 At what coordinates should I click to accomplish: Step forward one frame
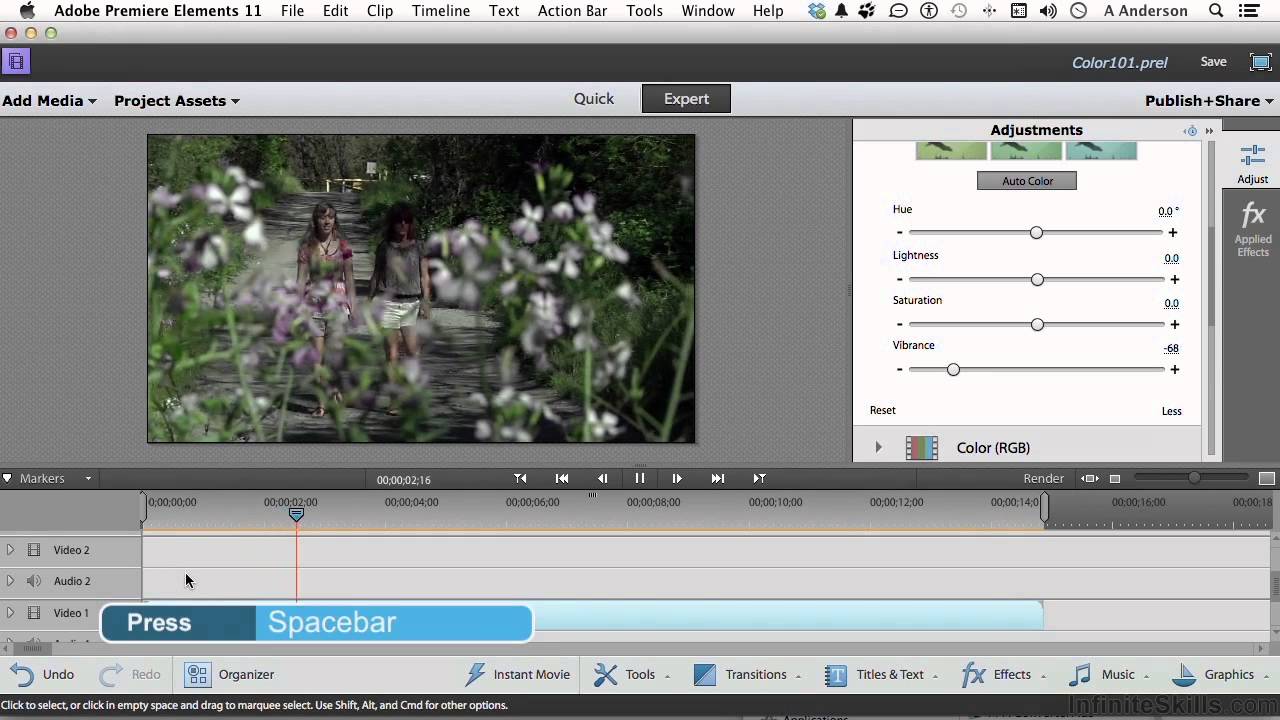(x=677, y=479)
